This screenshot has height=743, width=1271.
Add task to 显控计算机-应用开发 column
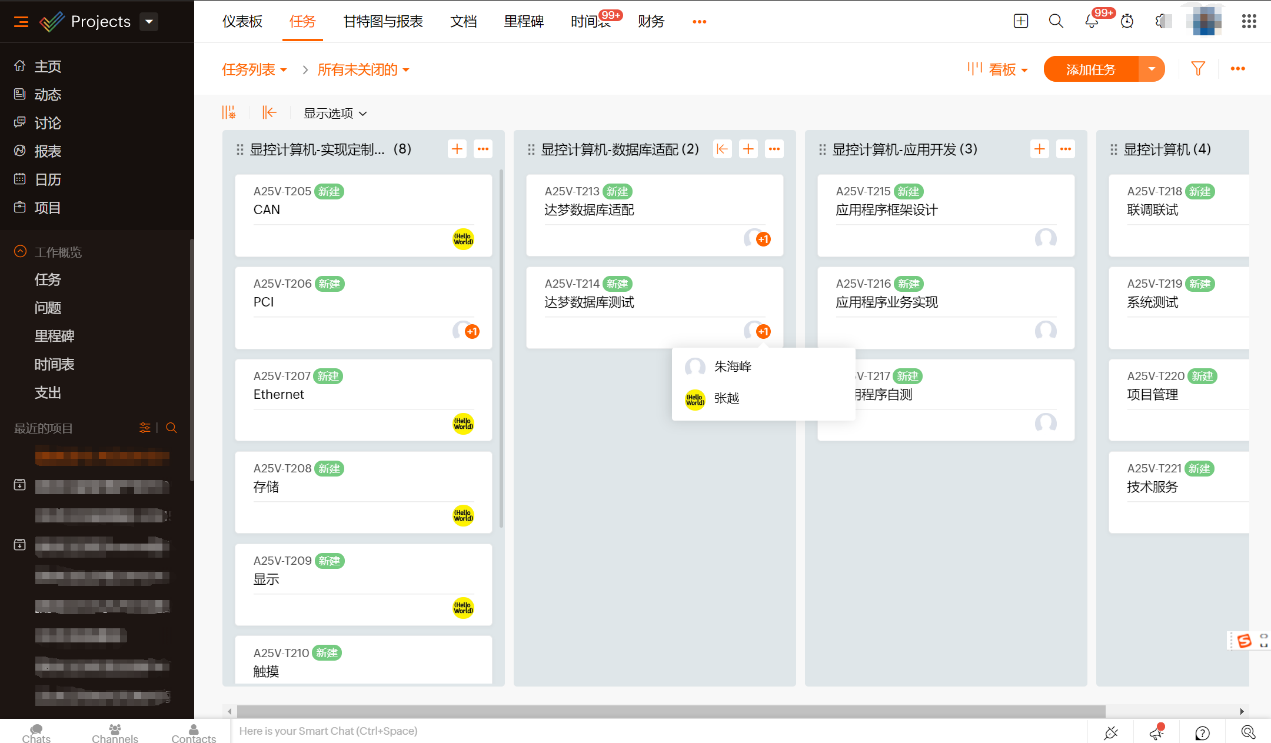1040,149
